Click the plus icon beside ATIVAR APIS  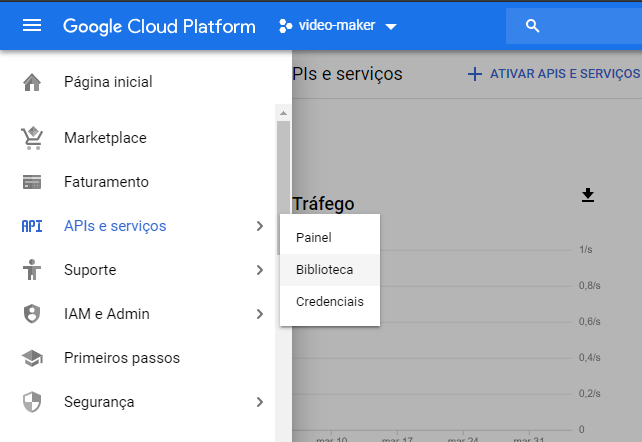click(x=475, y=74)
